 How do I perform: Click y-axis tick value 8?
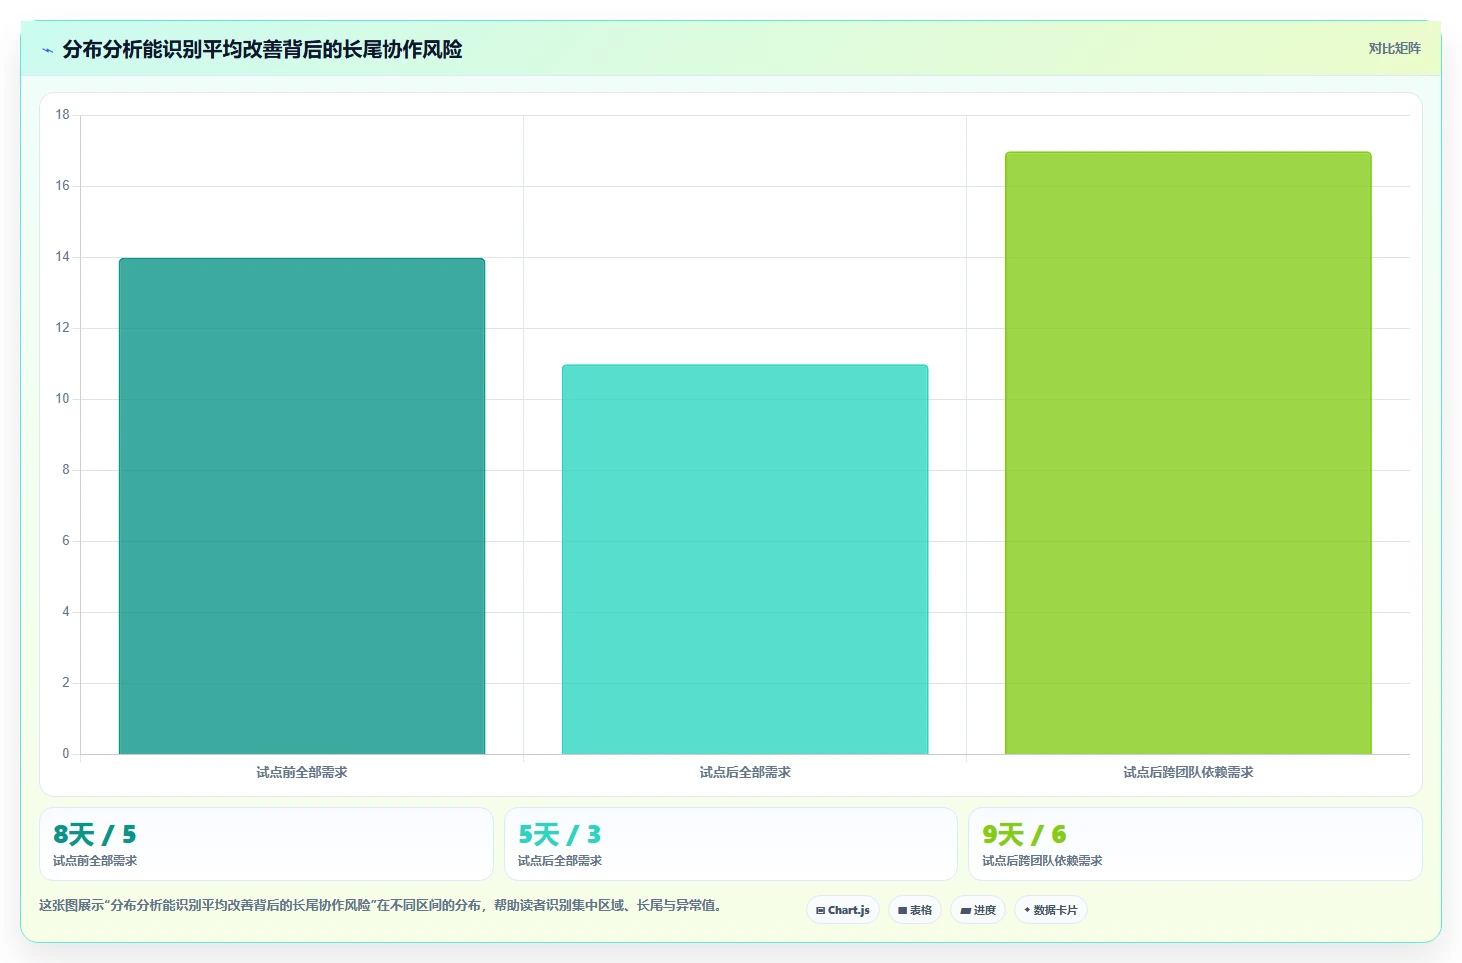click(66, 470)
